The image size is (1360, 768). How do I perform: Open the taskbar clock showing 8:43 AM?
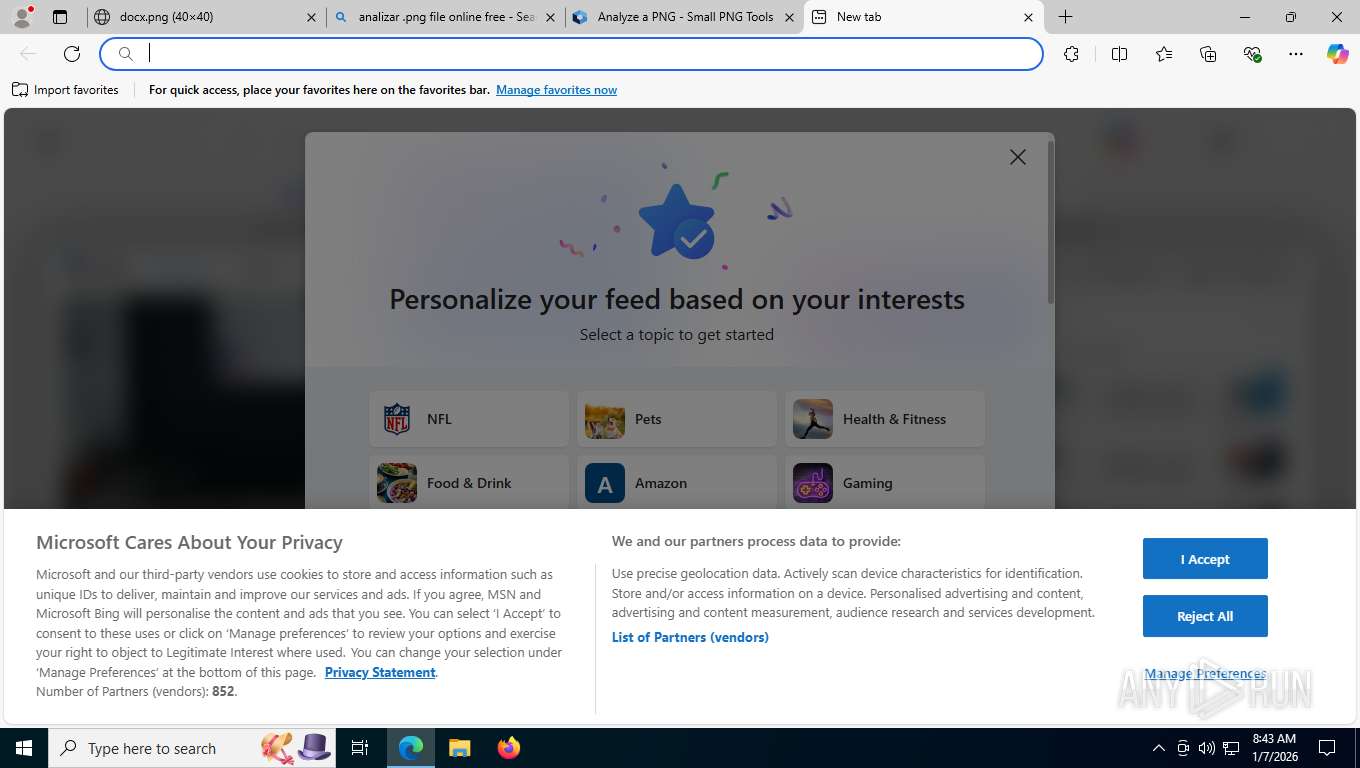(1274, 748)
